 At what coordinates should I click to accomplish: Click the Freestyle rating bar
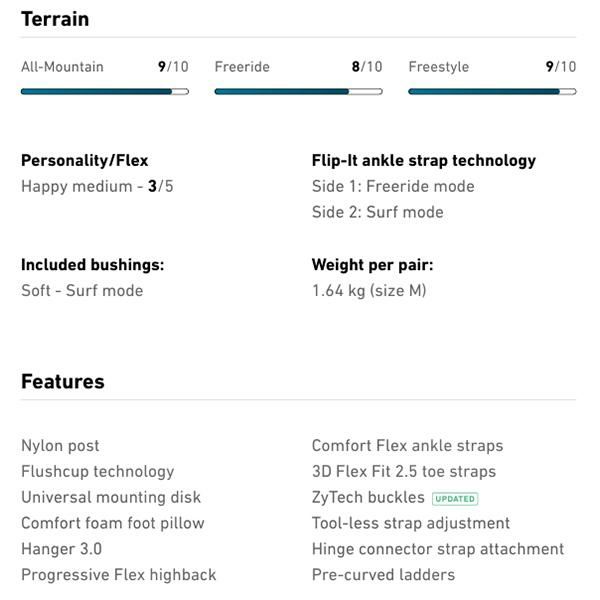tap(492, 91)
